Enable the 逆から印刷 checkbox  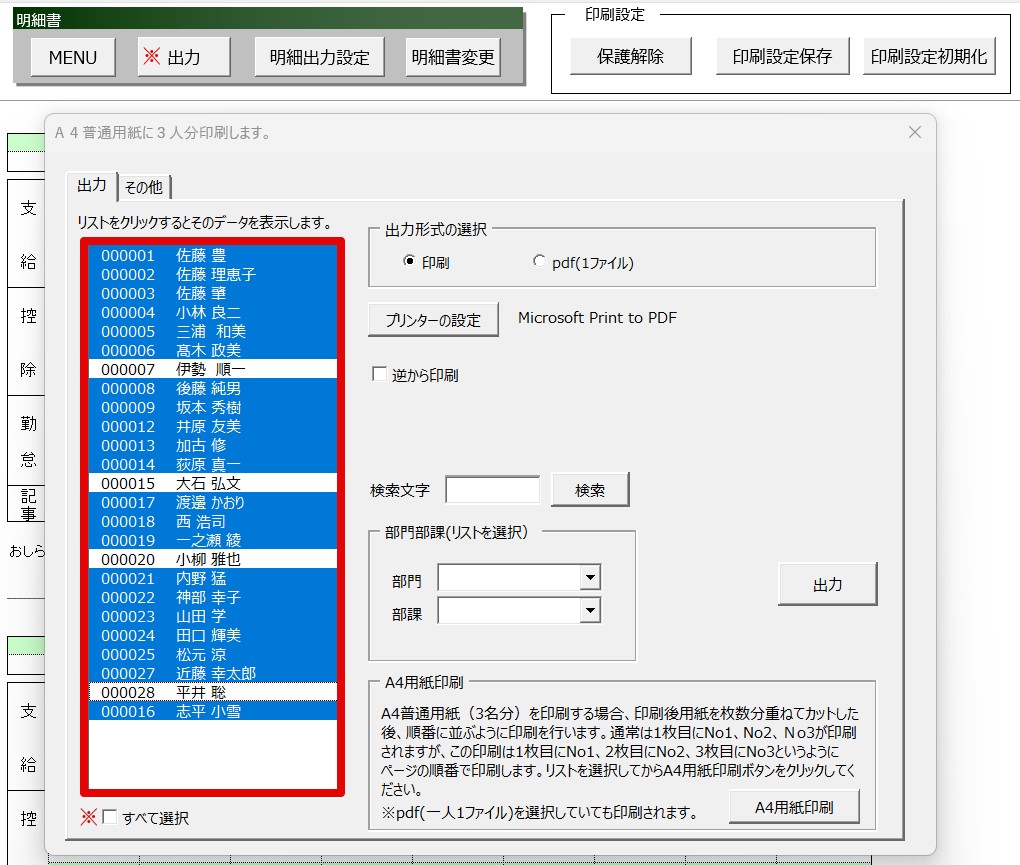point(379,374)
